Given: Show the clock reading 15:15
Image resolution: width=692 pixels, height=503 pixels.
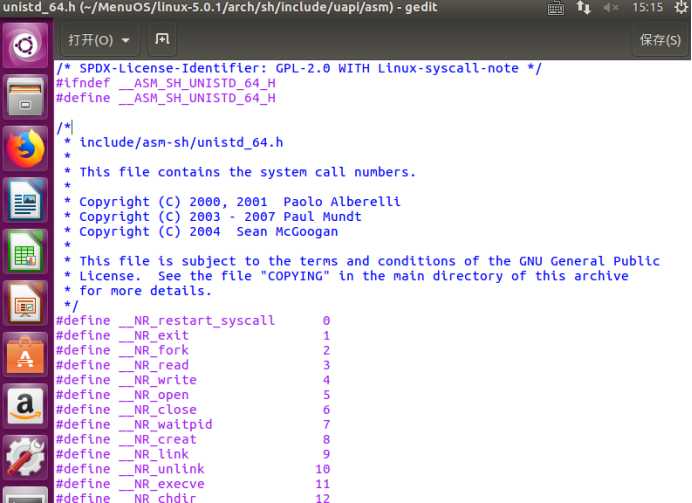Looking at the screenshot, I should pos(647,8).
